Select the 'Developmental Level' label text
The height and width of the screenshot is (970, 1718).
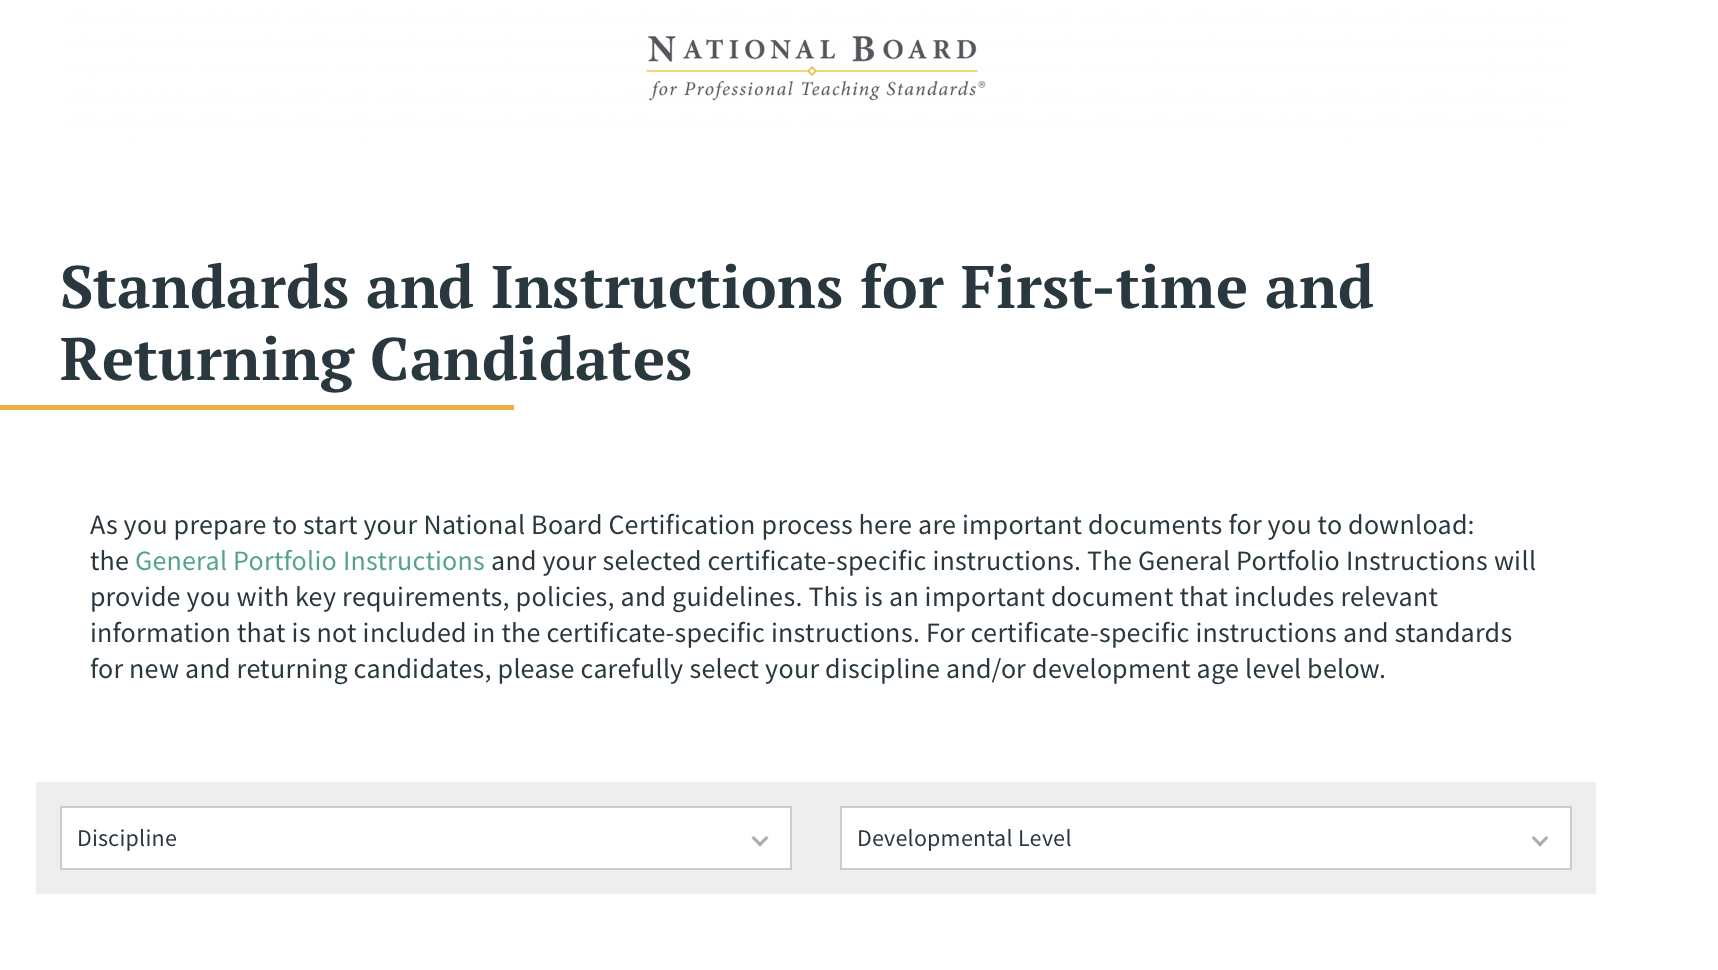[x=964, y=838]
